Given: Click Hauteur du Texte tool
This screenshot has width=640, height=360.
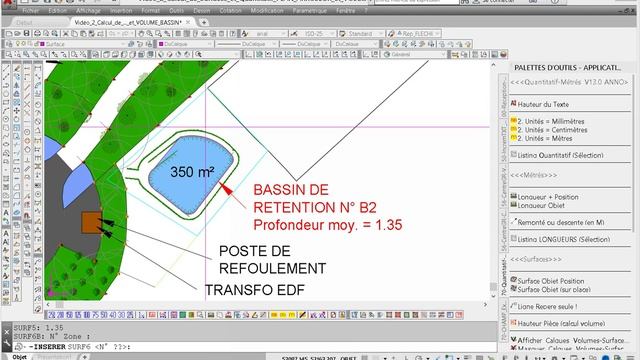Looking at the screenshot, I should [543, 104].
